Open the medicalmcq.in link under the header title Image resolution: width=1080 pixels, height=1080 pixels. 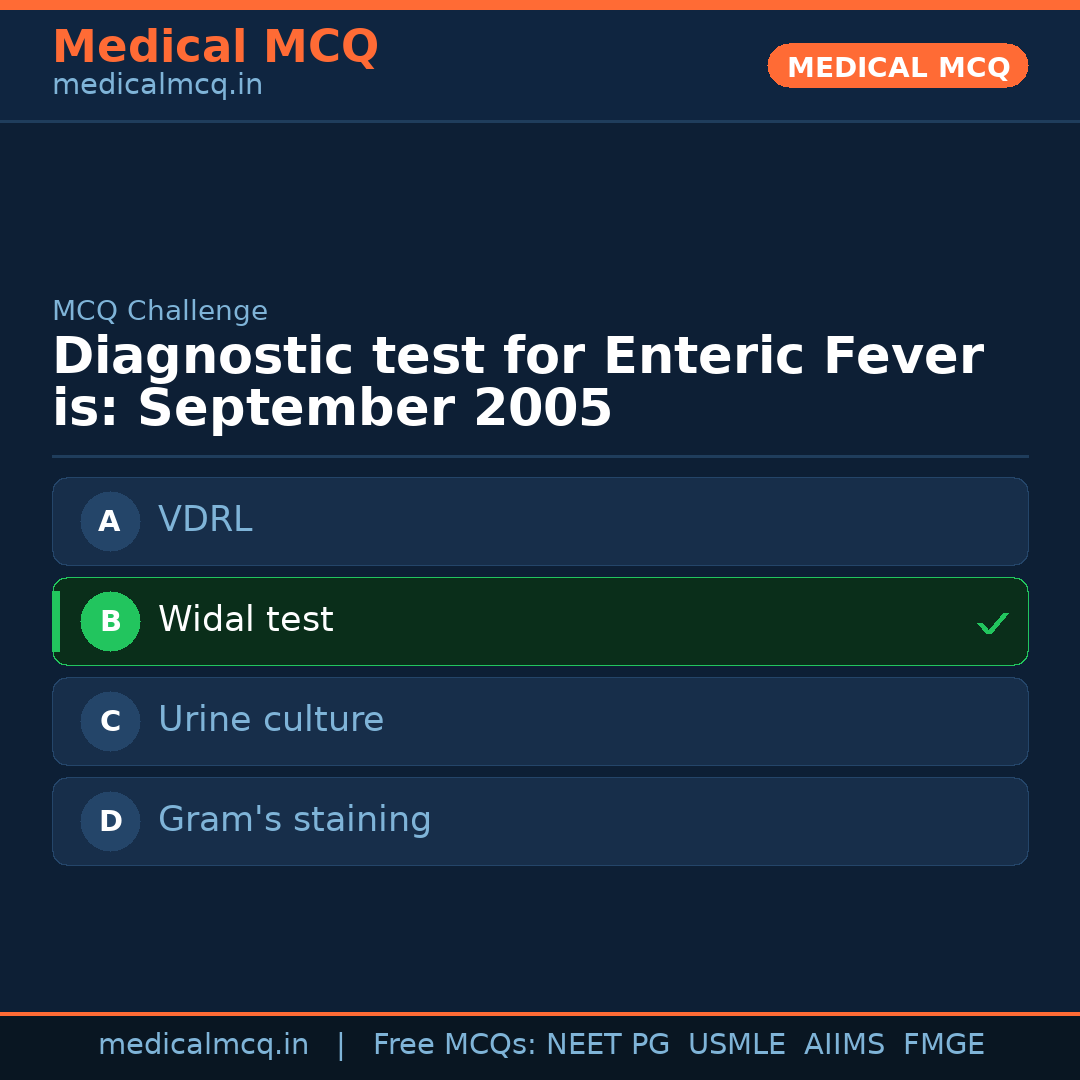[x=157, y=85]
